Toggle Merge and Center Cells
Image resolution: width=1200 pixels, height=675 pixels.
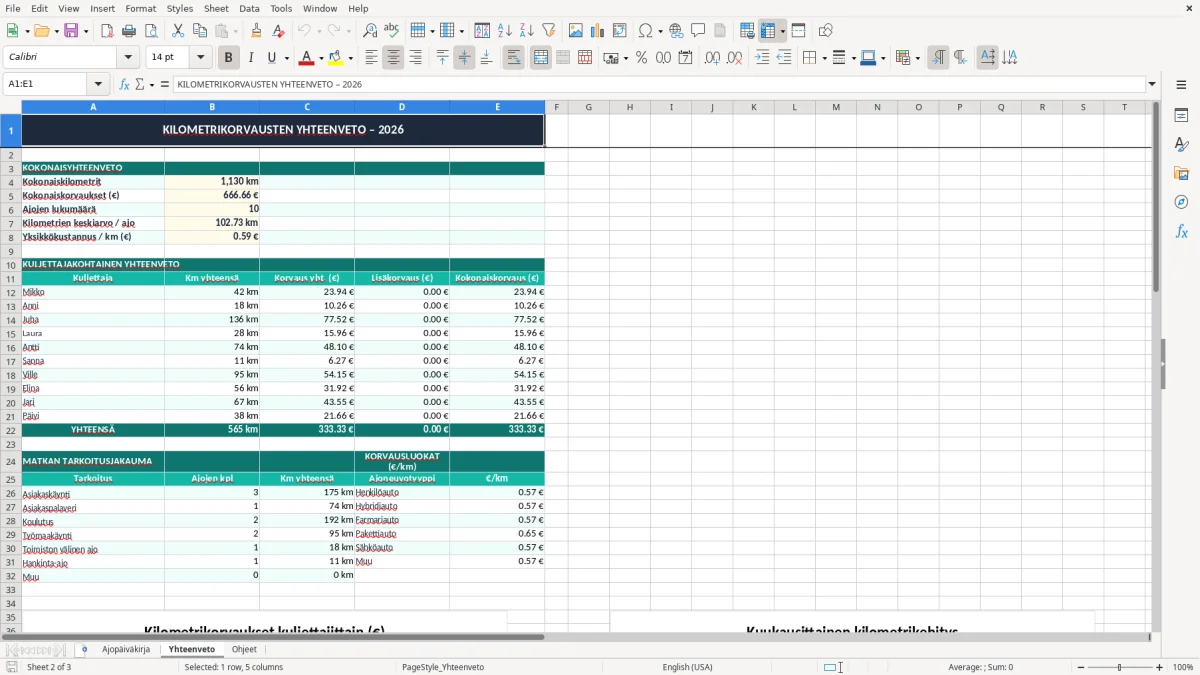(541, 58)
